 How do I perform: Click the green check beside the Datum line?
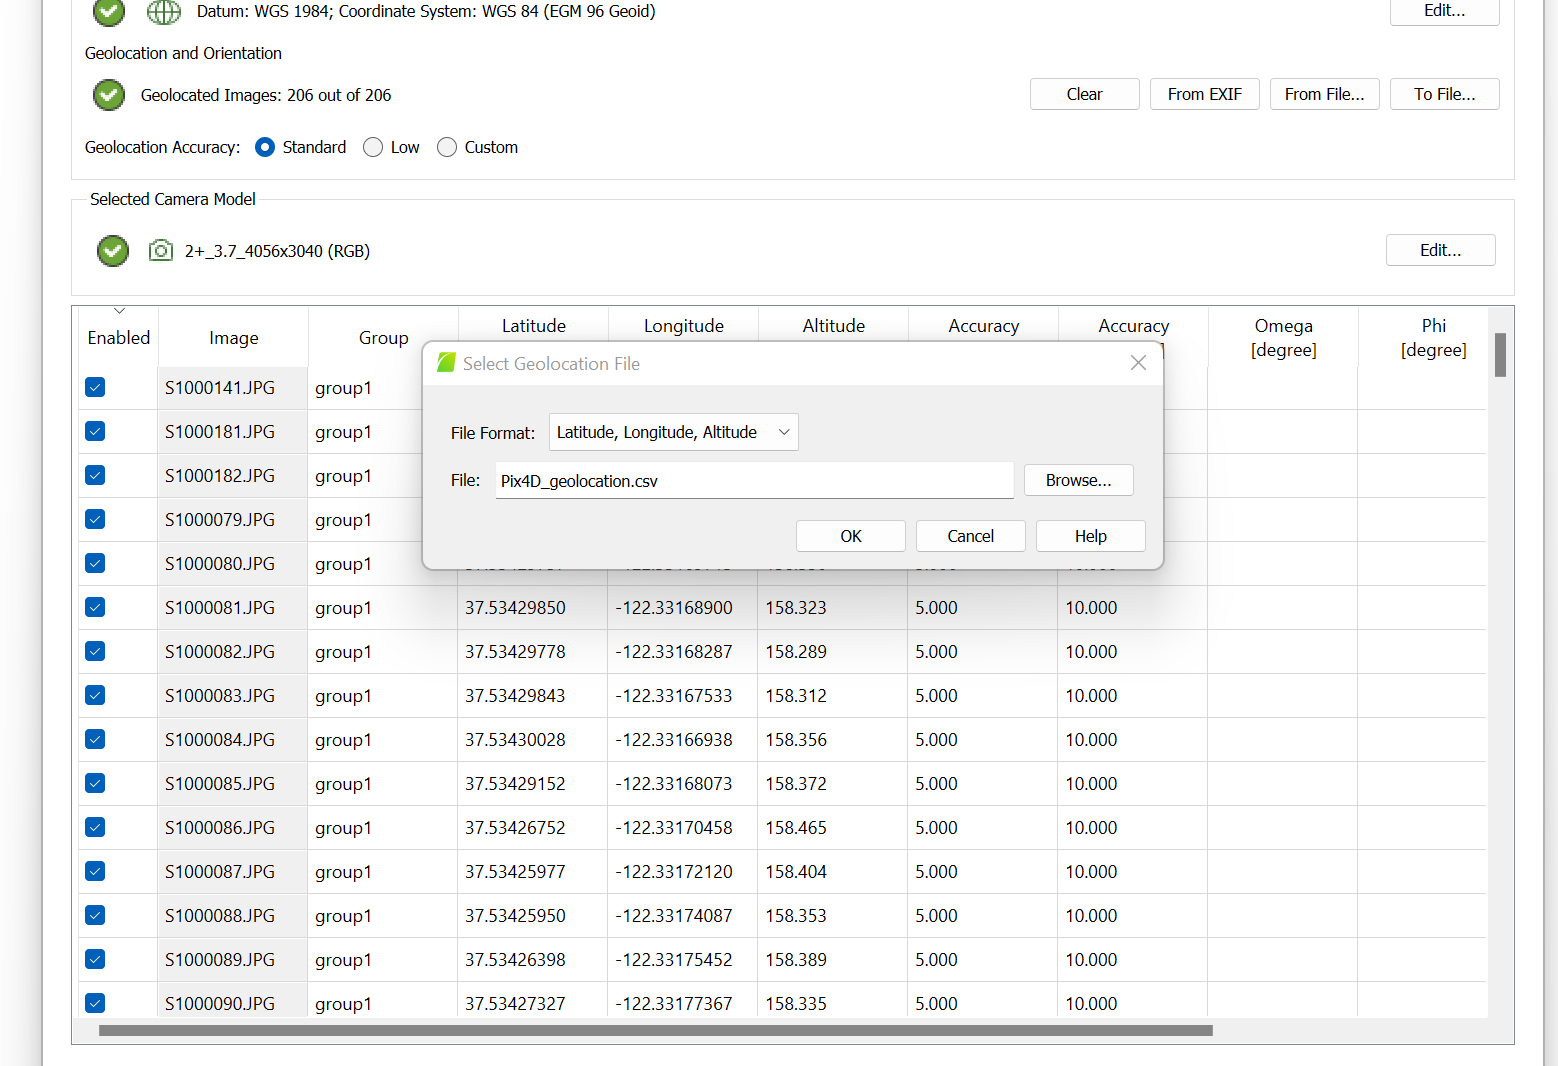click(109, 11)
